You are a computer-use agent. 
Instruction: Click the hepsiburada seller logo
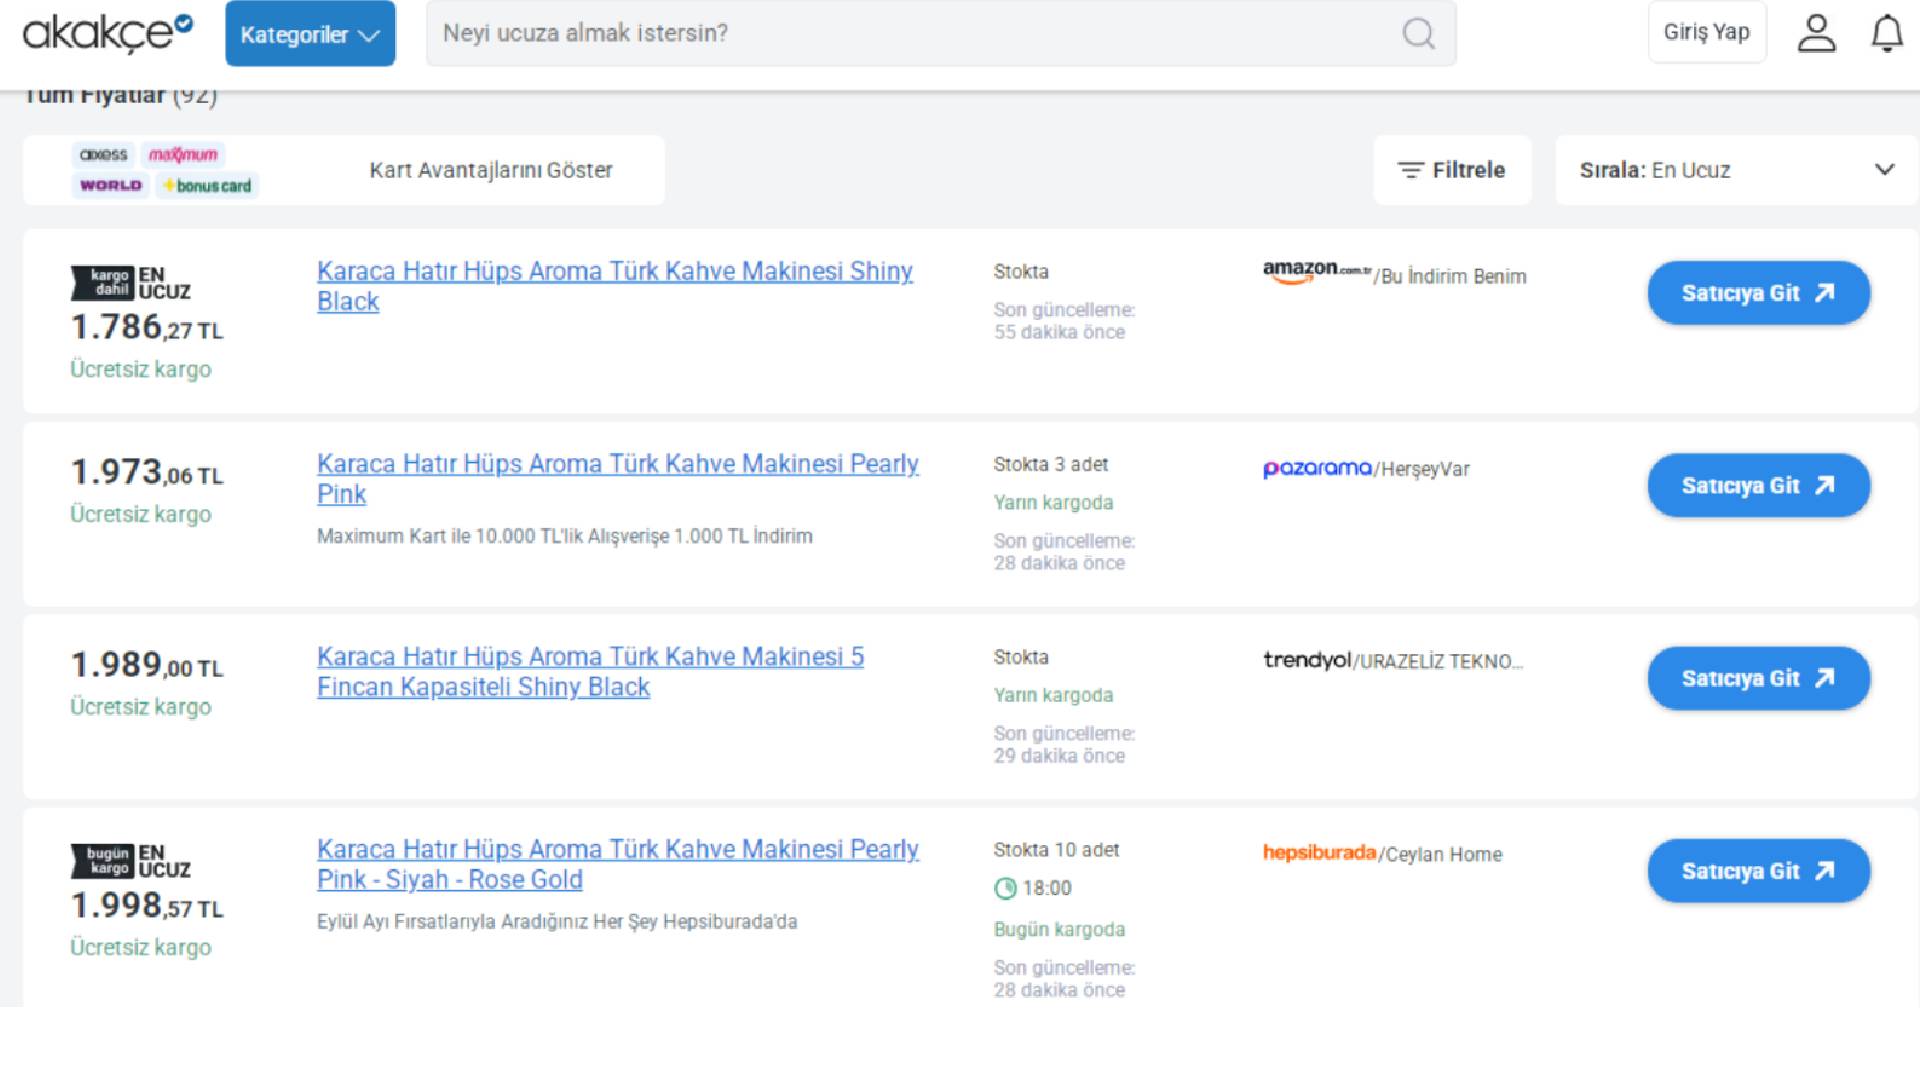tap(1319, 853)
